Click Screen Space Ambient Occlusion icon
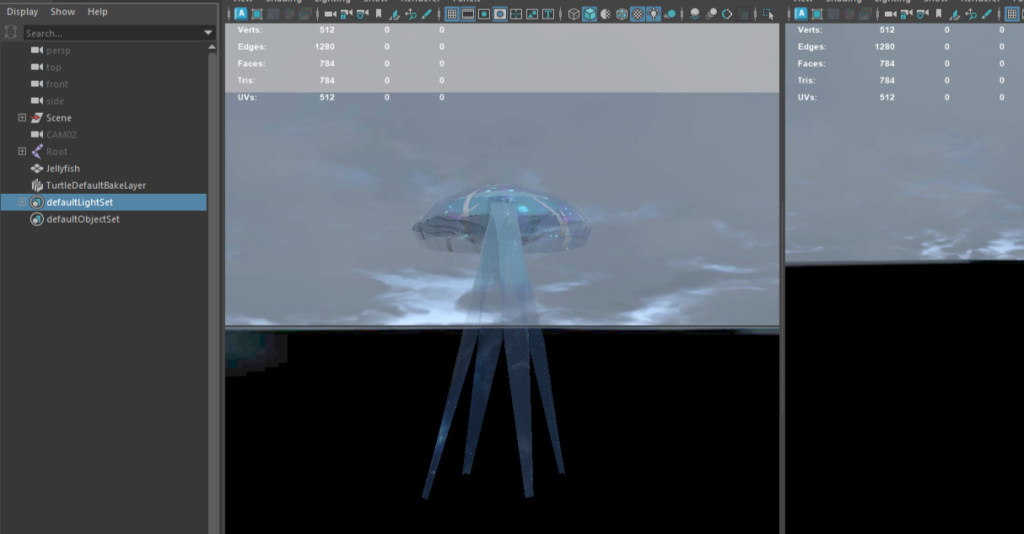 695,14
